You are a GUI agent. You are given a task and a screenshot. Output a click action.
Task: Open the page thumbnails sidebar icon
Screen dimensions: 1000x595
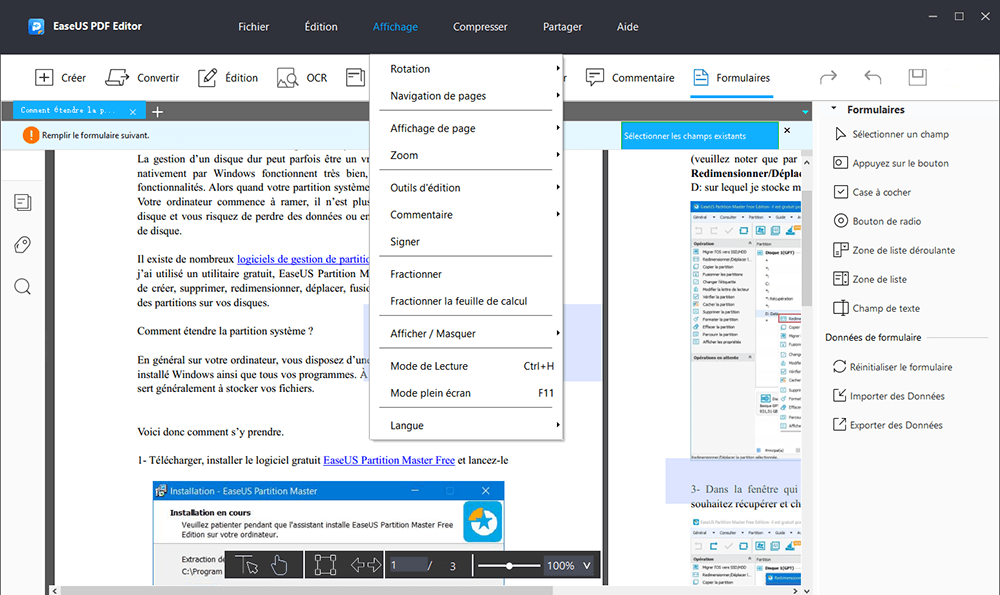tap(22, 203)
